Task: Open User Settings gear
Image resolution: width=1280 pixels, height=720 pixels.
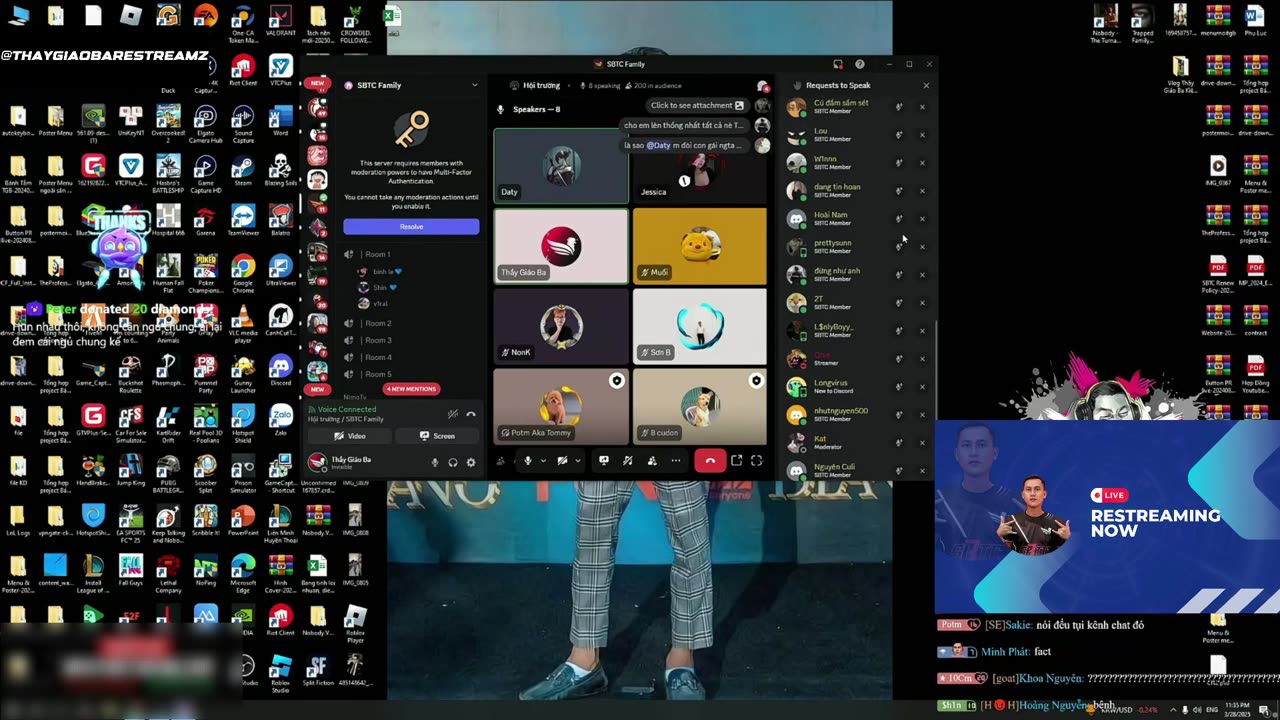Action: point(471,462)
